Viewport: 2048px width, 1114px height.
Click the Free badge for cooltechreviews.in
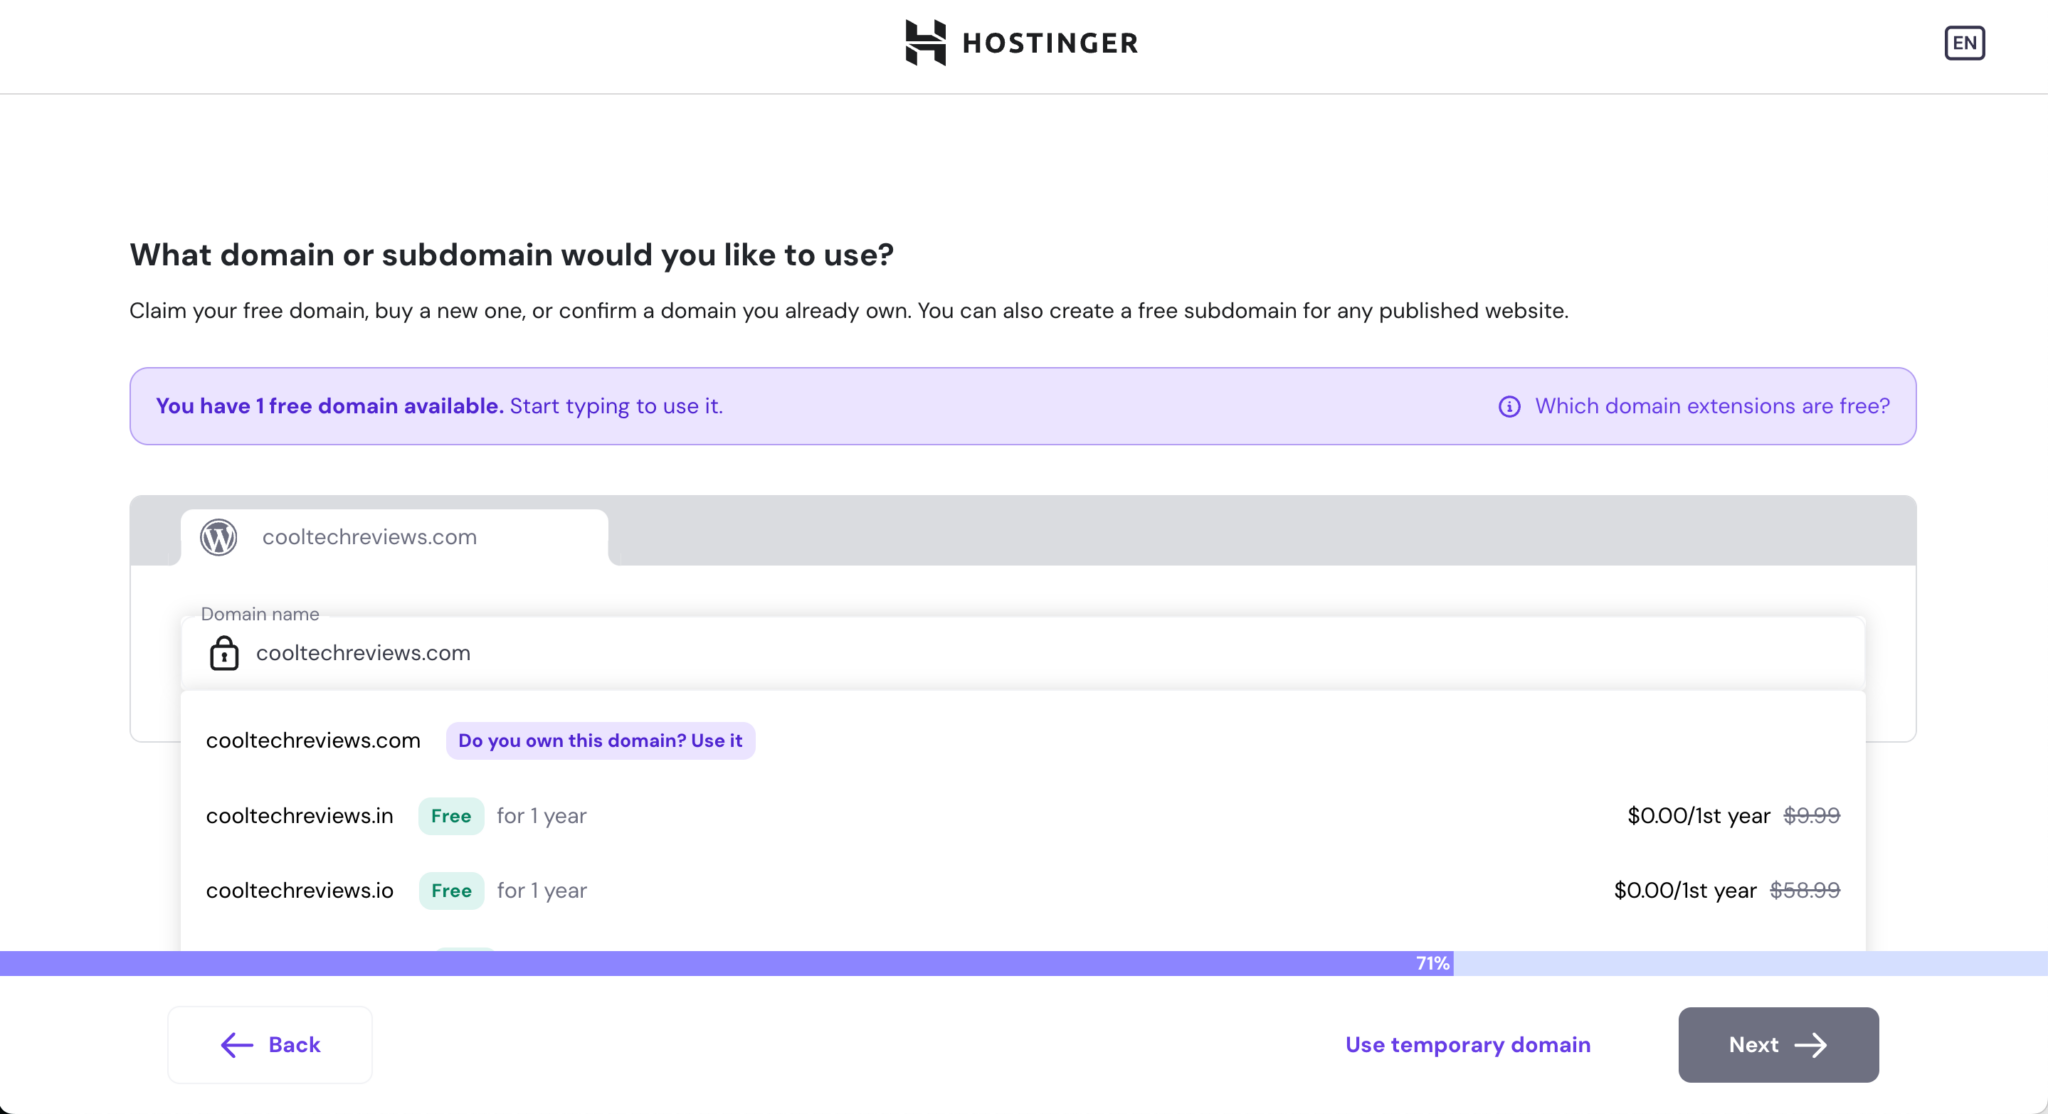click(451, 816)
